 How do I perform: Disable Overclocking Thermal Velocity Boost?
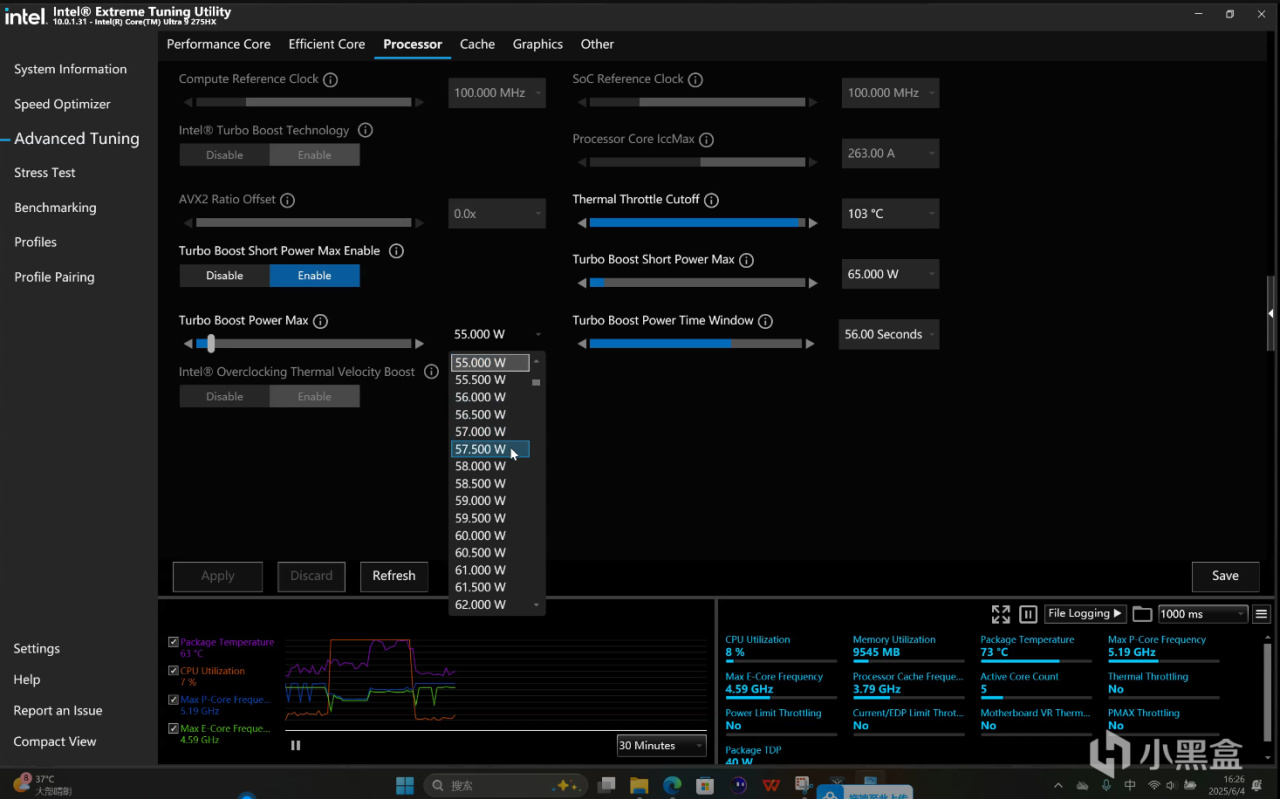tap(225, 397)
